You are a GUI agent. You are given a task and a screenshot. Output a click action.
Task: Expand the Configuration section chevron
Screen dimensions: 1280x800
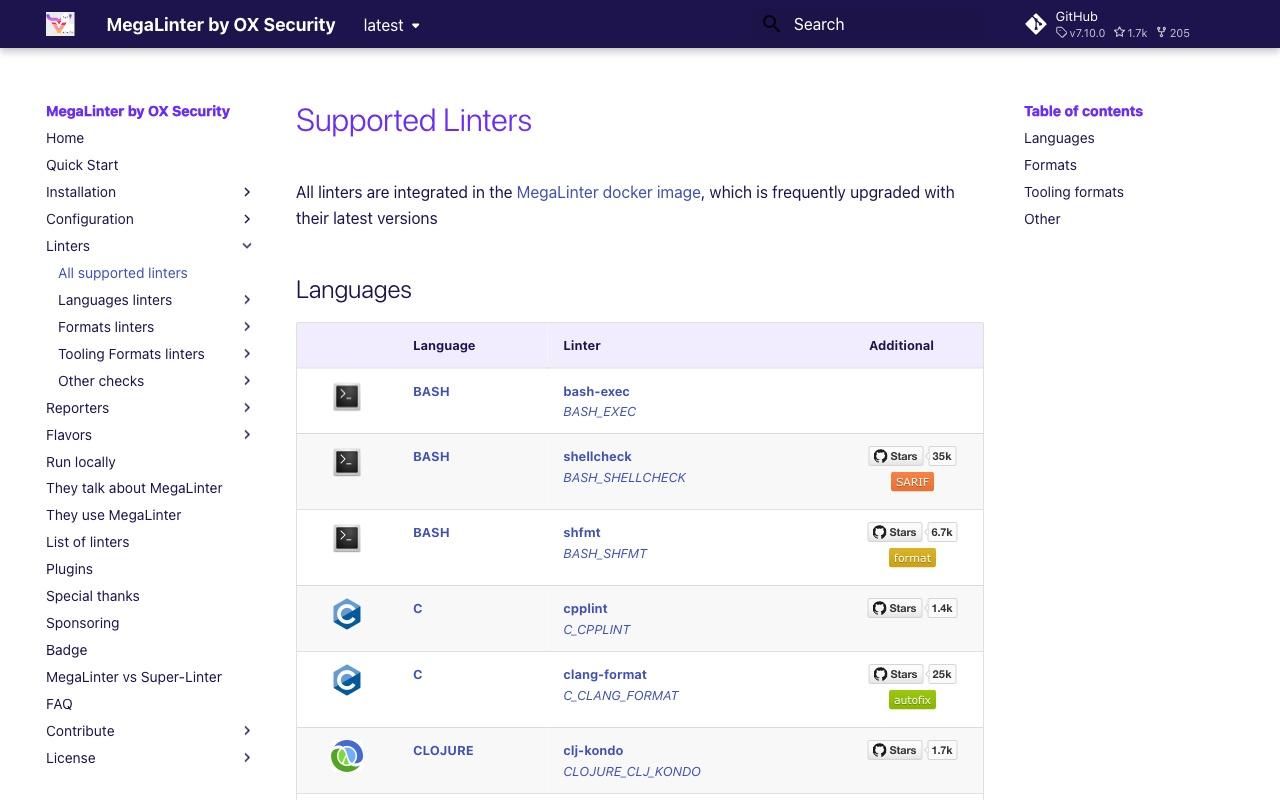pyautogui.click(x=247, y=219)
